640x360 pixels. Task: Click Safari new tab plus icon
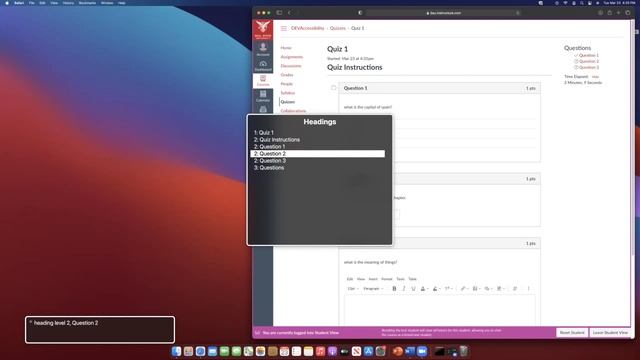point(618,13)
